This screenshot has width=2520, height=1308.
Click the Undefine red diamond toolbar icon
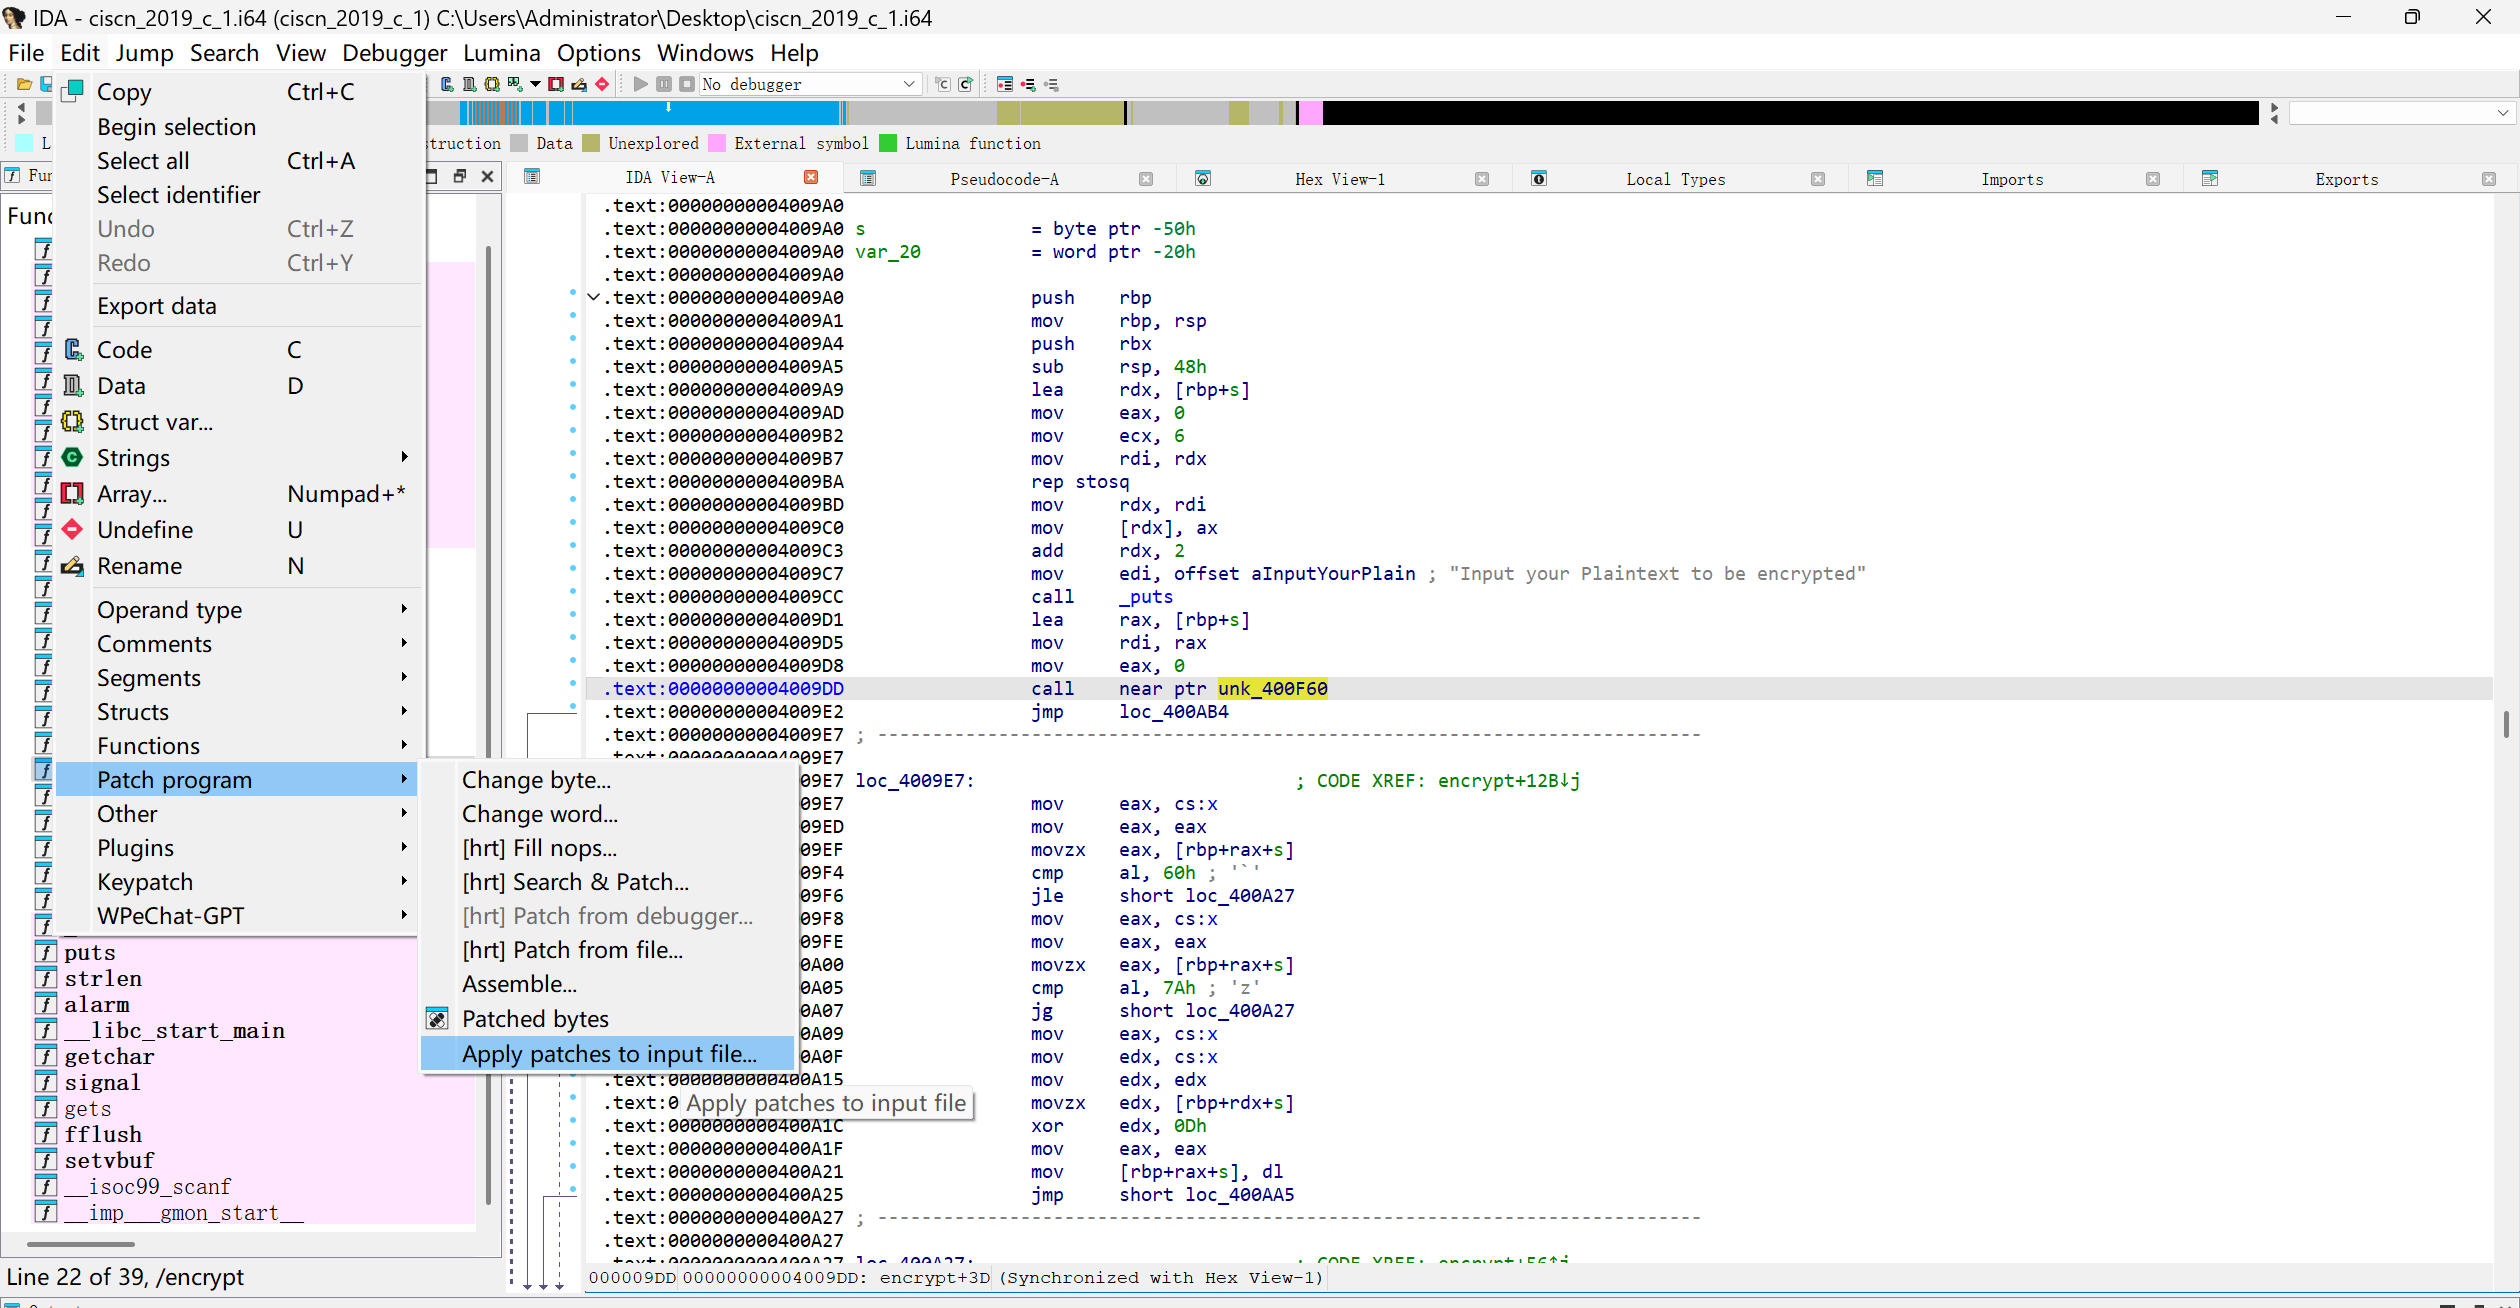(602, 84)
